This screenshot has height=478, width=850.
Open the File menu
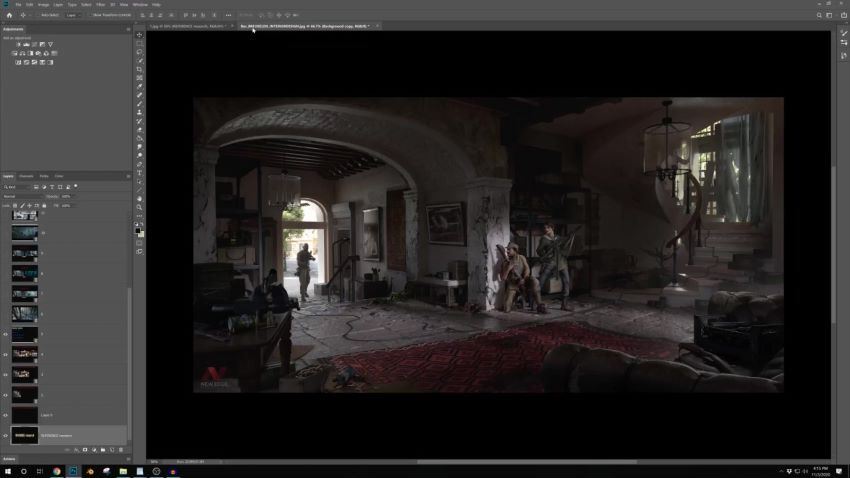(x=18, y=4)
